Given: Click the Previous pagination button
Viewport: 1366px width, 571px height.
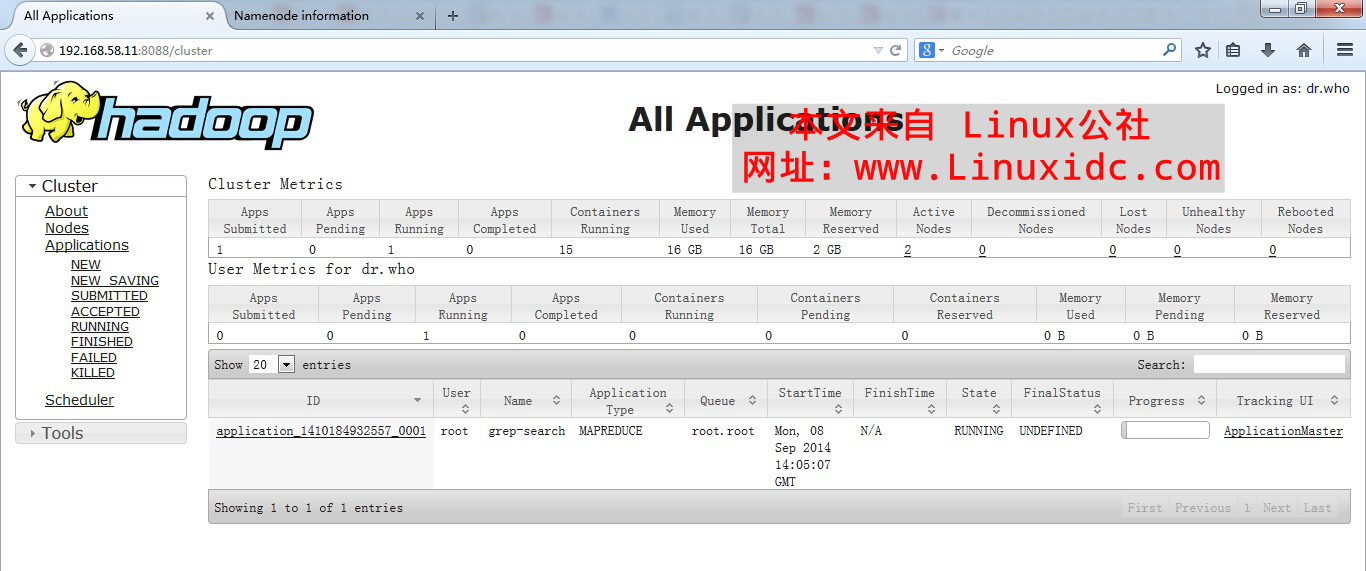Looking at the screenshot, I should point(1202,508).
